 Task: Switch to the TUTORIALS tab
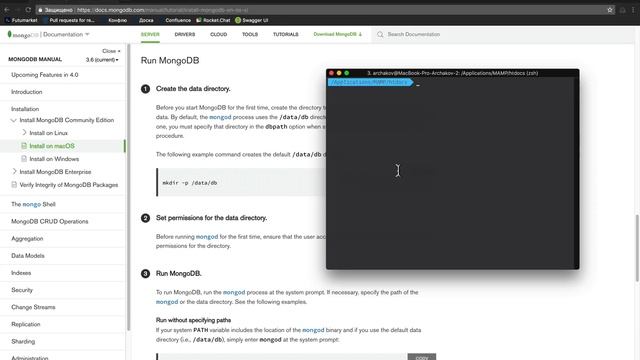click(286, 34)
